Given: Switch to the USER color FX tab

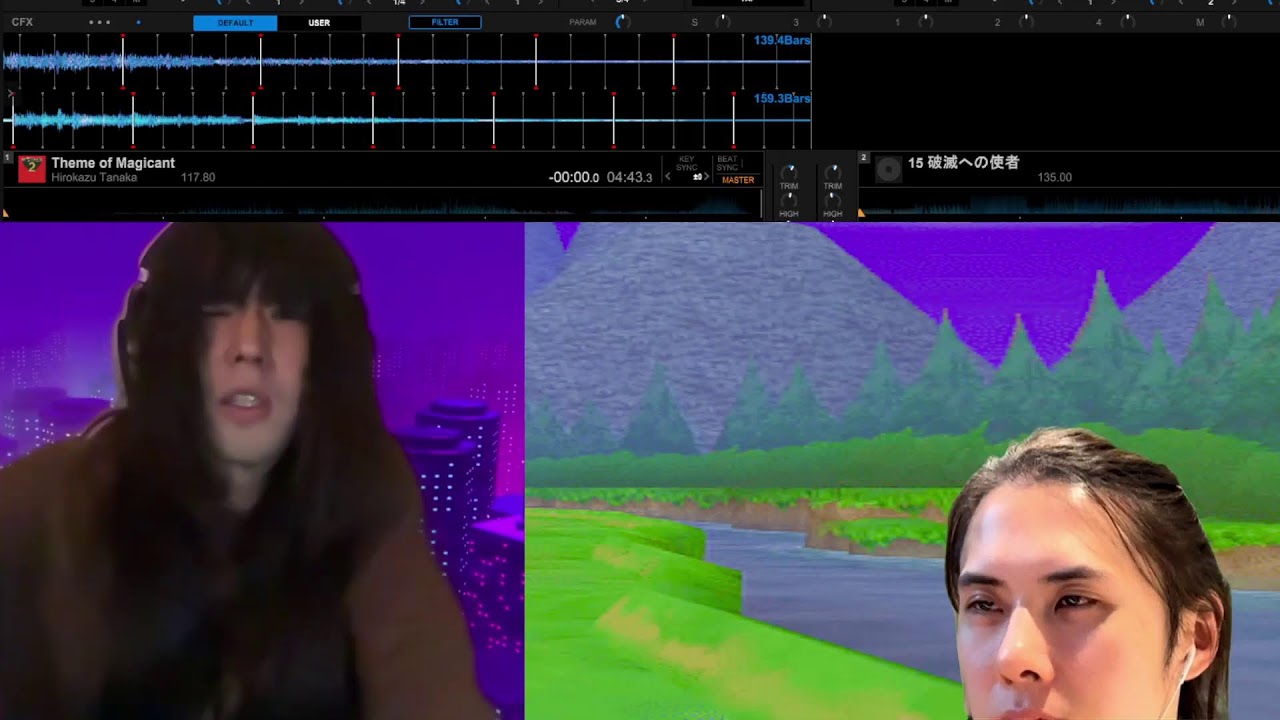Looking at the screenshot, I should (x=319, y=22).
